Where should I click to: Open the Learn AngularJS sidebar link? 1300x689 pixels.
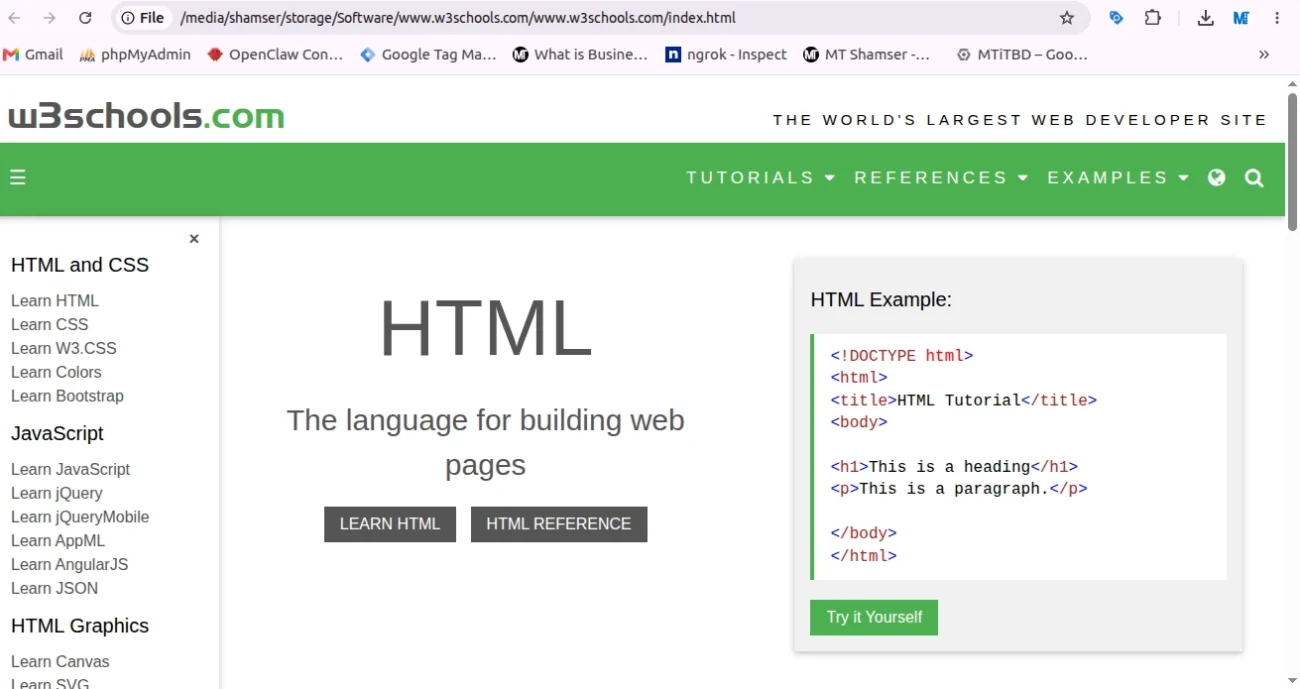coord(70,566)
